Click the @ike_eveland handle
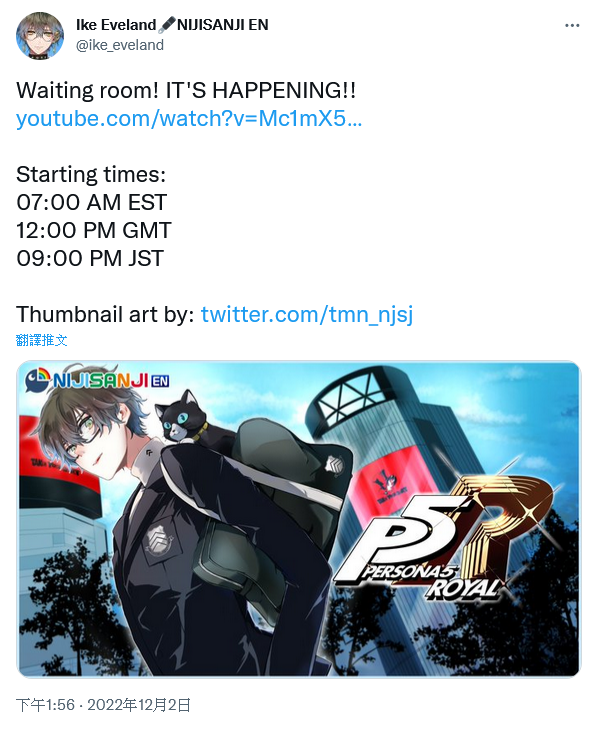The height and width of the screenshot is (731, 598). [120, 45]
